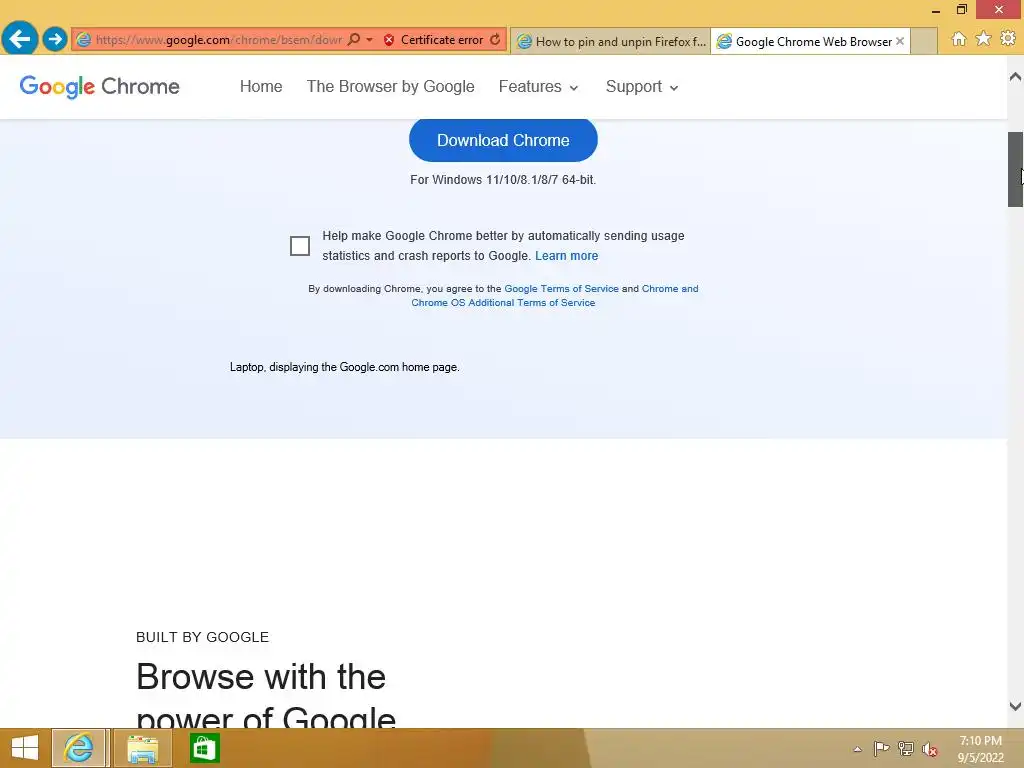Click the scrollbar down arrow
This screenshot has height=768, width=1024.
click(1015, 706)
